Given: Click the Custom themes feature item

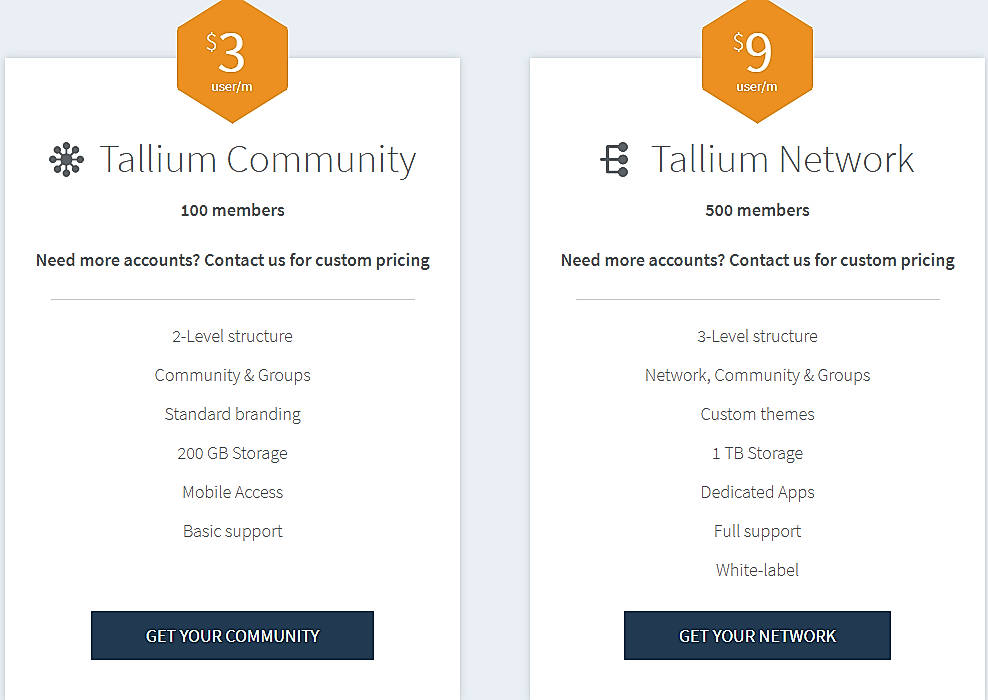Looking at the screenshot, I should [x=757, y=414].
